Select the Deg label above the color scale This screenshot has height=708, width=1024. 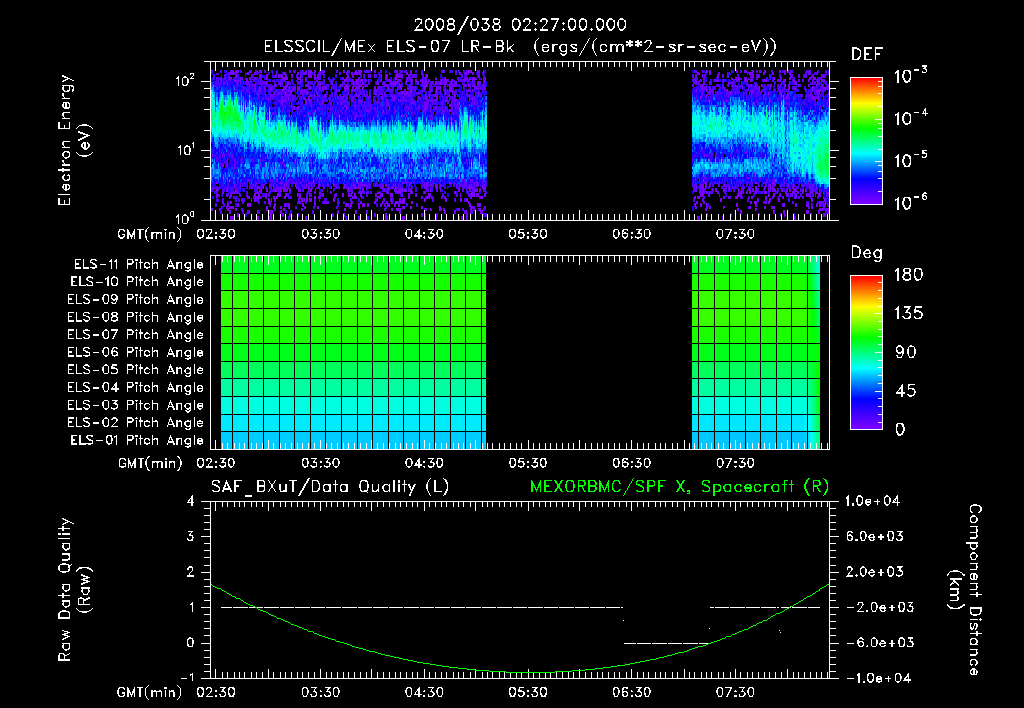pos(866,253)
